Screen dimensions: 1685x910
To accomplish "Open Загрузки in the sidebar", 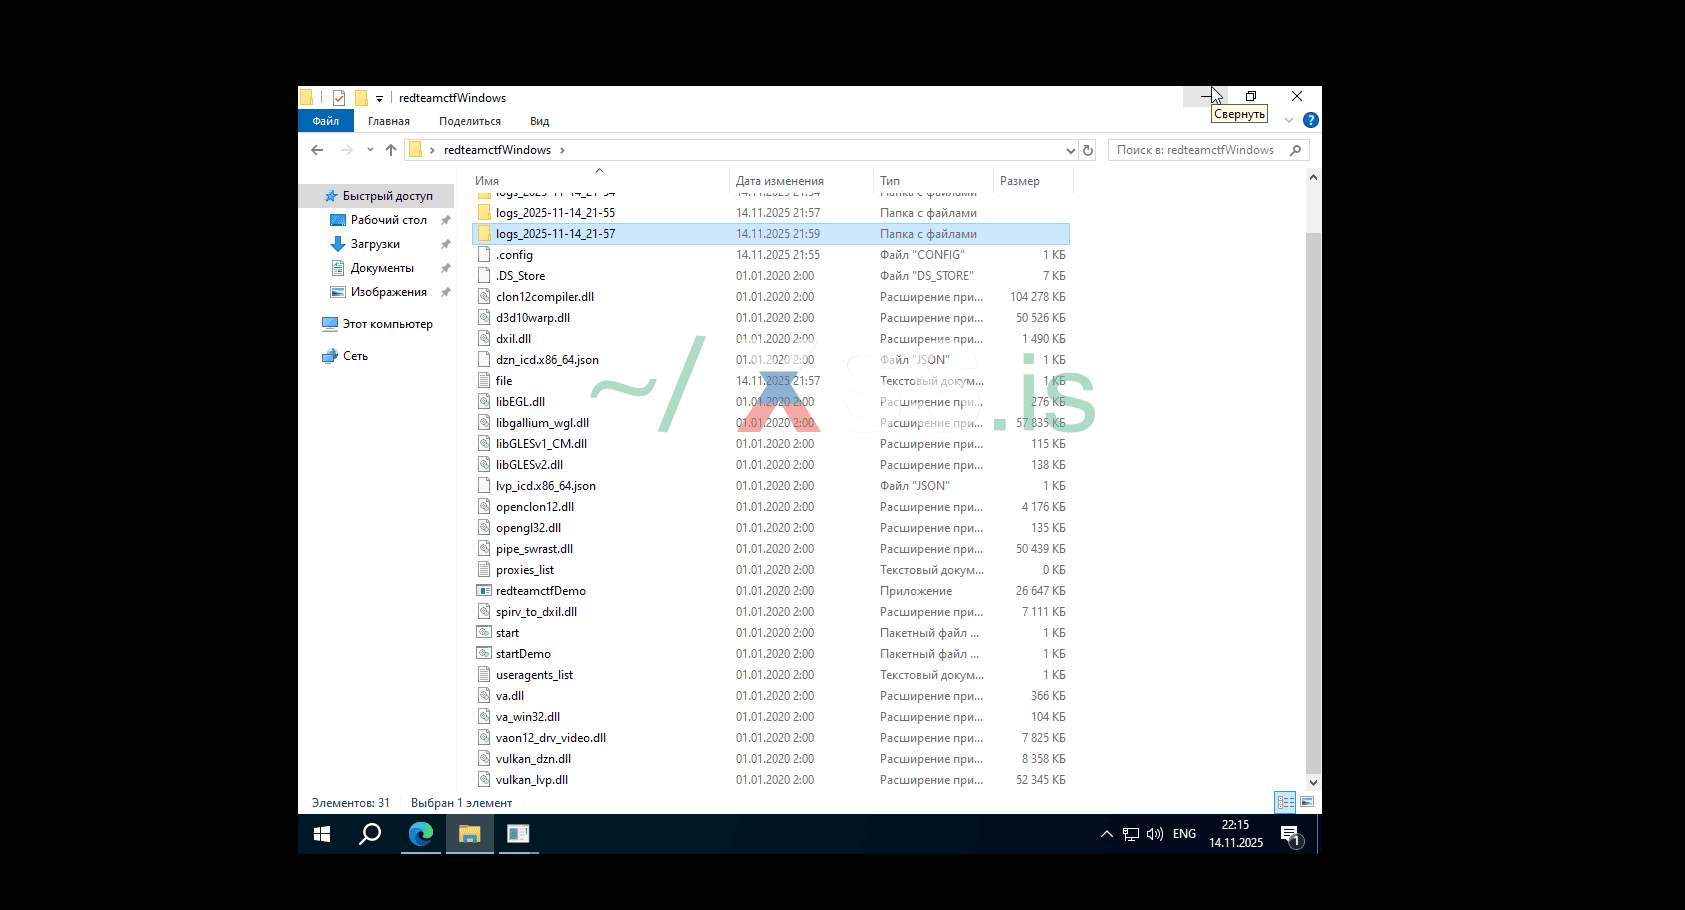I will click(375, 244).
